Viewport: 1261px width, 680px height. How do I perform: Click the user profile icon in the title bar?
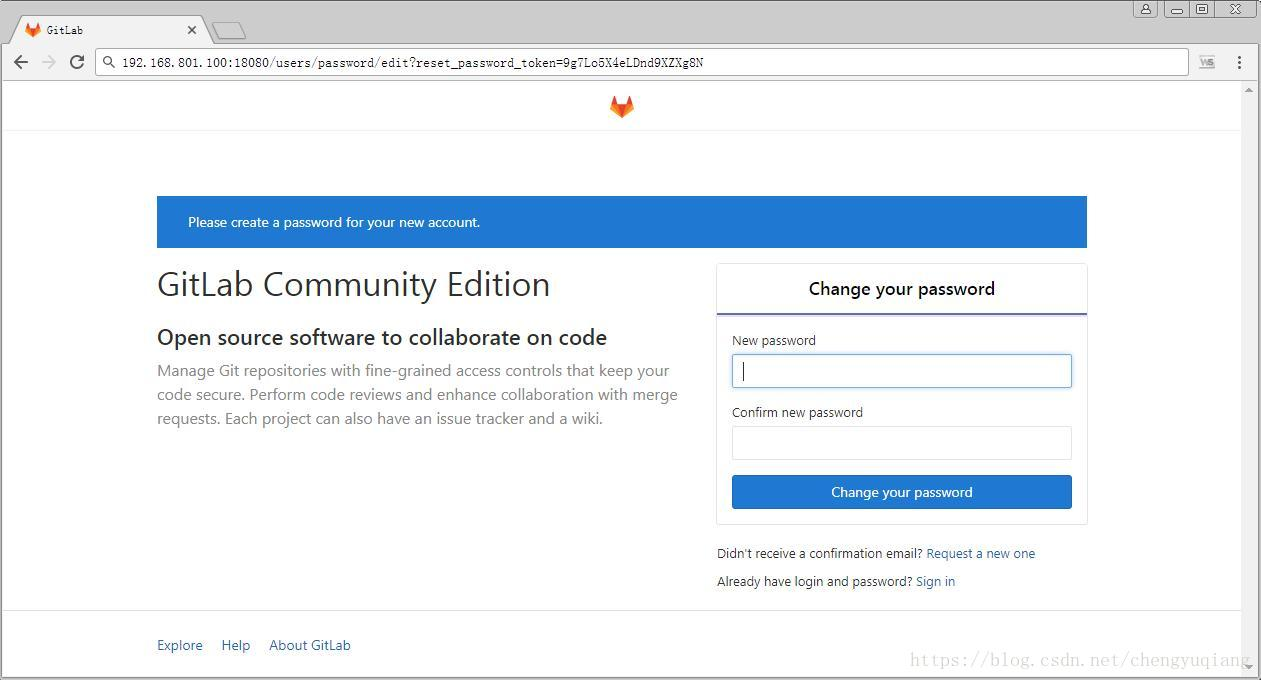click(x=1146, y=9)
